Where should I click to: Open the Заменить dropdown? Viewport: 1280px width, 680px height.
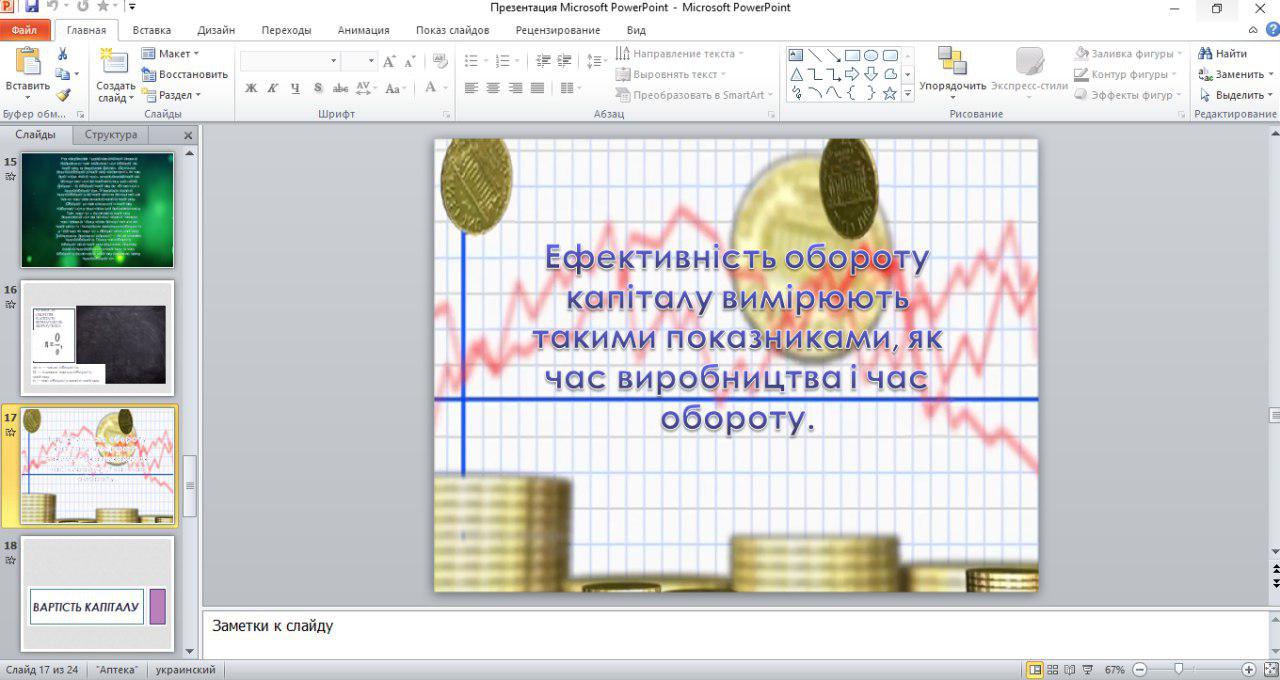[1270, 74]
